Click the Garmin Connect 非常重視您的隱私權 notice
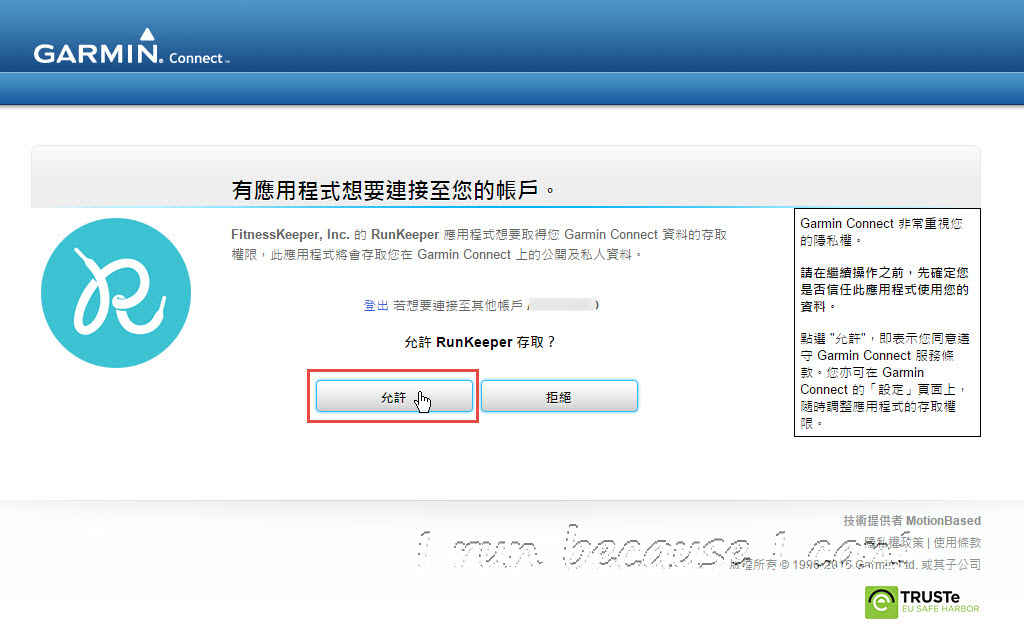 point(881,232)
